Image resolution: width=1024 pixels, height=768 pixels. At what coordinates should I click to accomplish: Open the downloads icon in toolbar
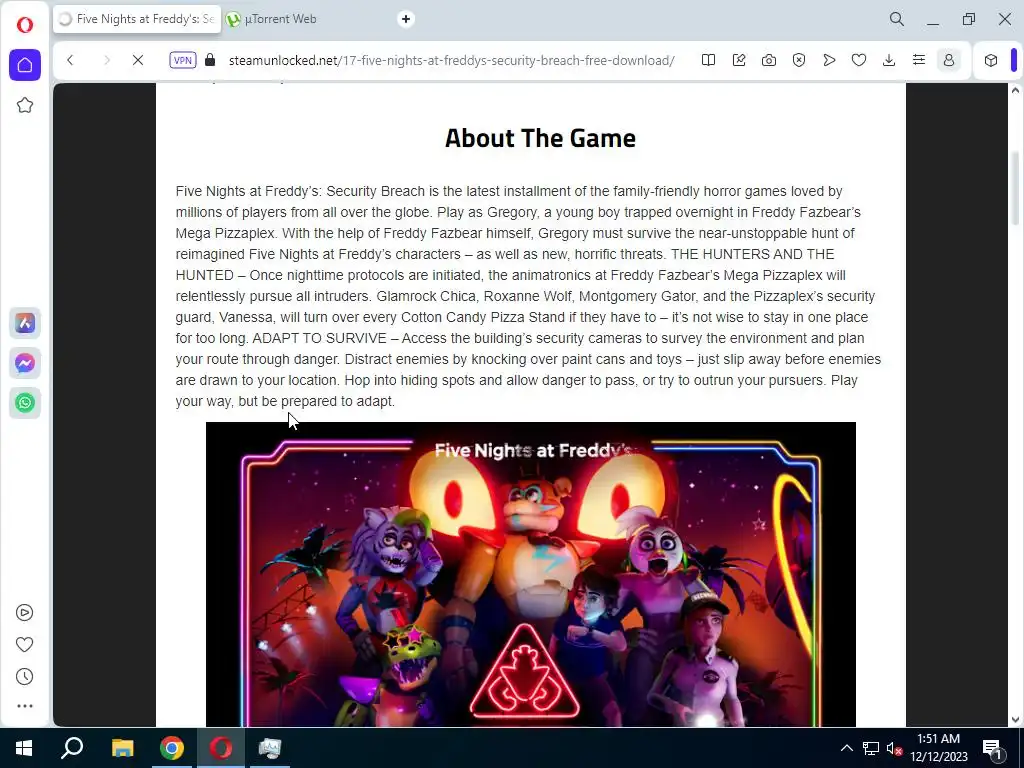click(889, 60)
